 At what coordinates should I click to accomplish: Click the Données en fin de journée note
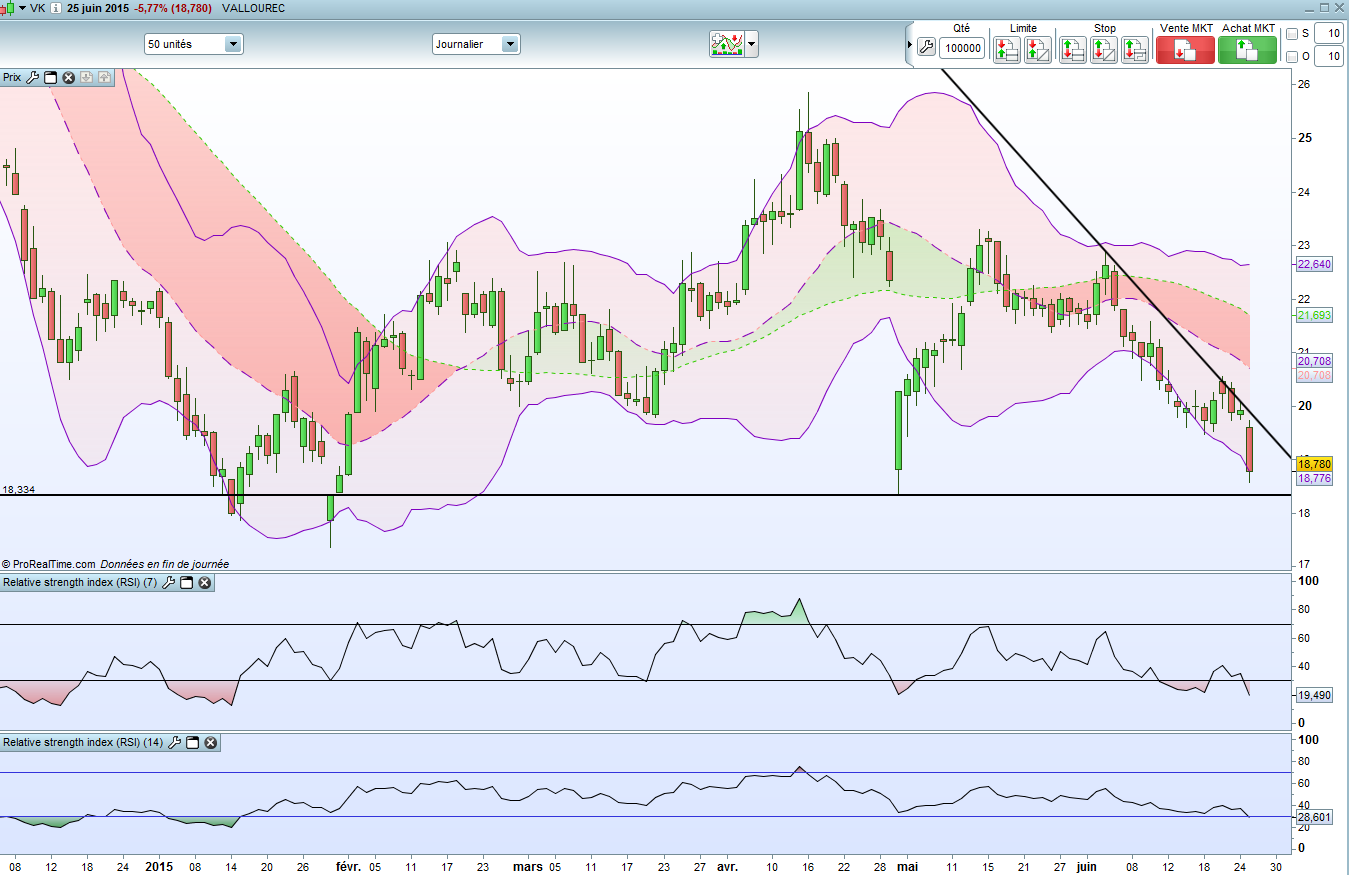[165, 564]
